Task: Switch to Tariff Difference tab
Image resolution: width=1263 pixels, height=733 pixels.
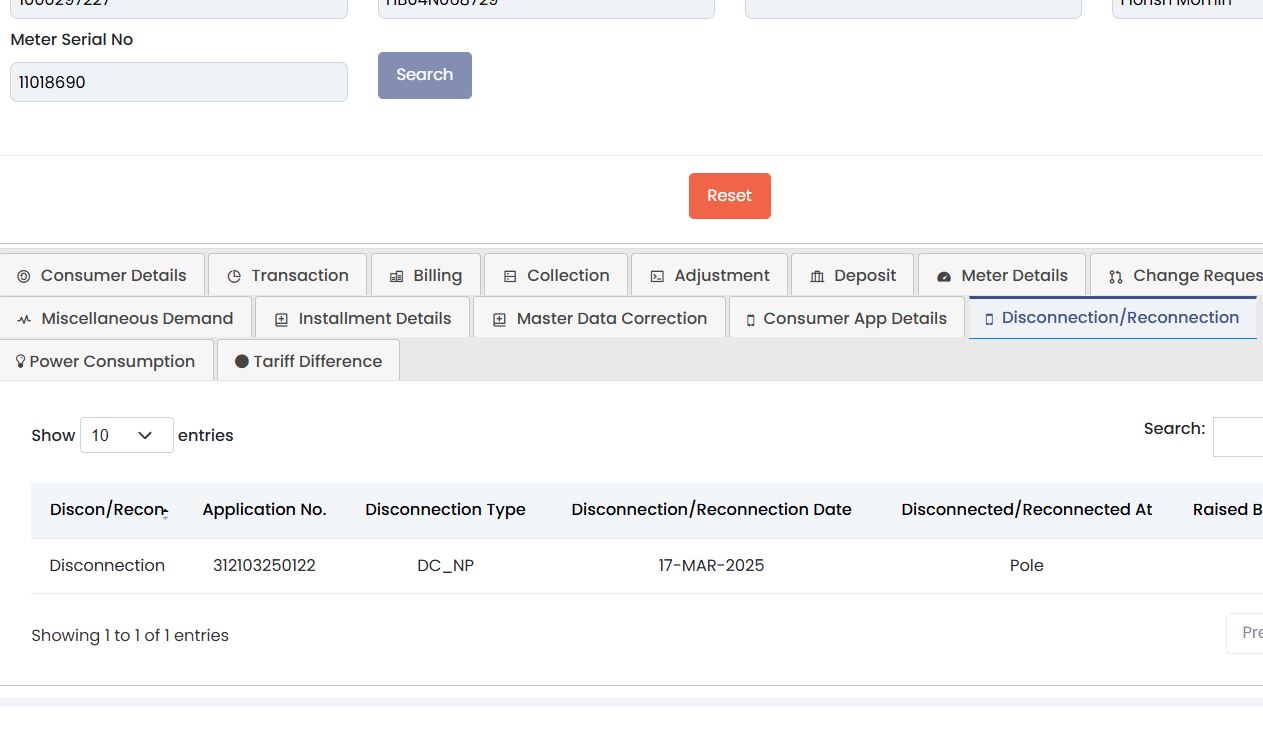Action: 308,361
